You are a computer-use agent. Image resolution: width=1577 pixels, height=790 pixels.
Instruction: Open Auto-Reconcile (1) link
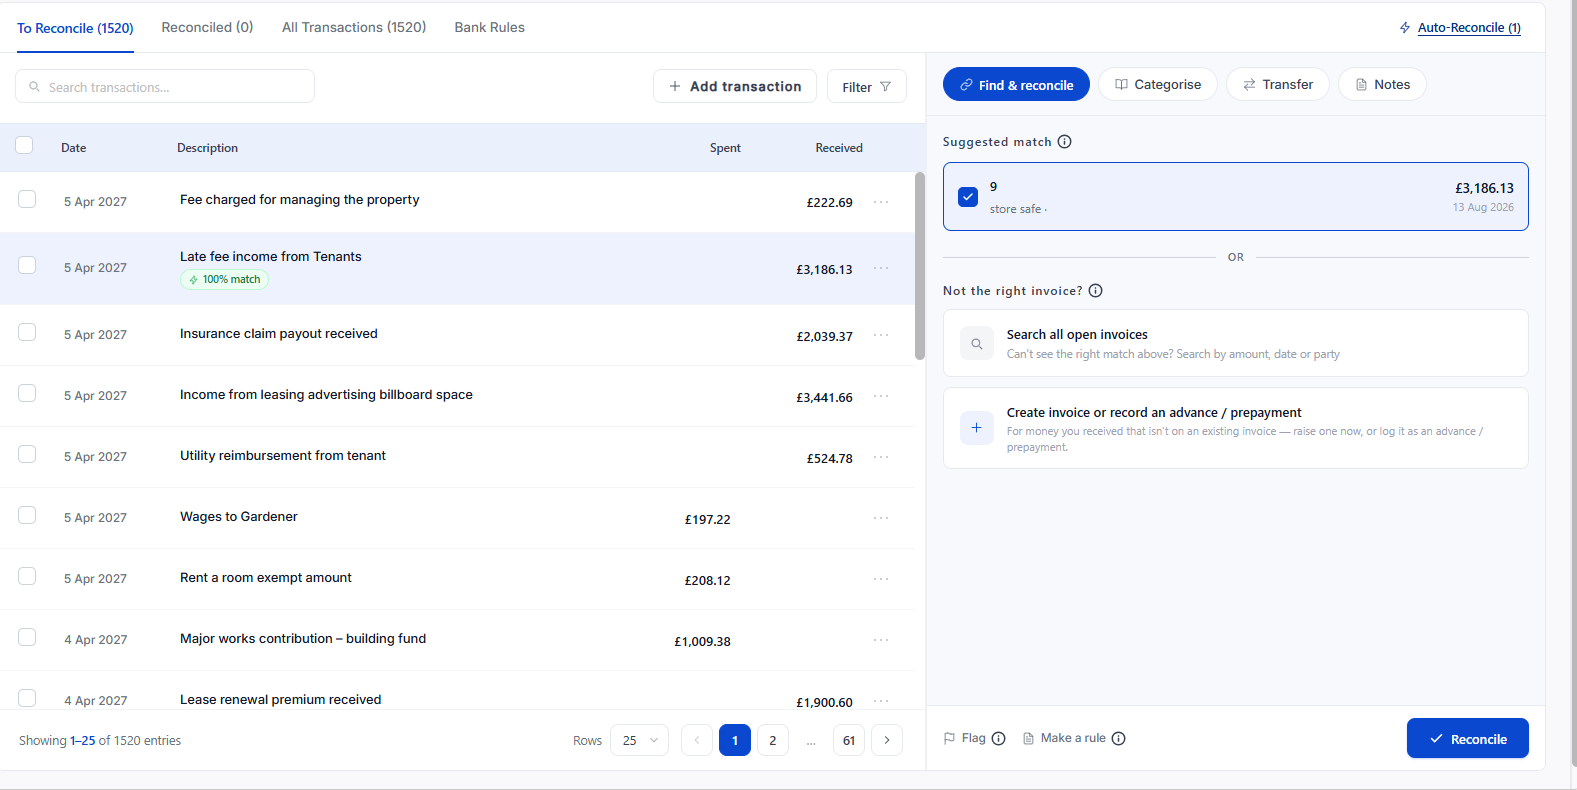tap(1469, 28)
